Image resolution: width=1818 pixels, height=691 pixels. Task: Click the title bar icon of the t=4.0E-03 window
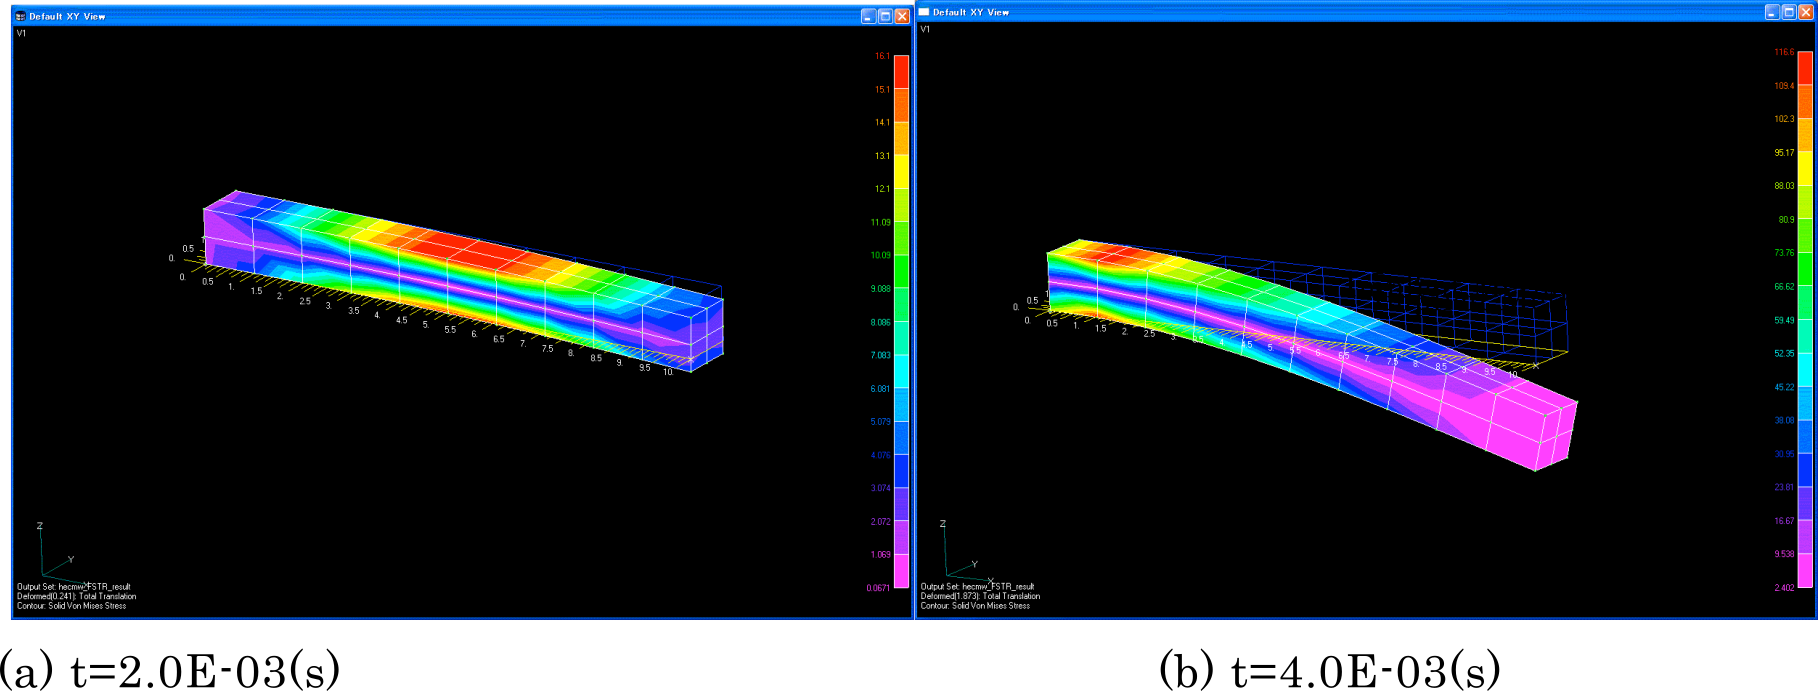[924, 12]
